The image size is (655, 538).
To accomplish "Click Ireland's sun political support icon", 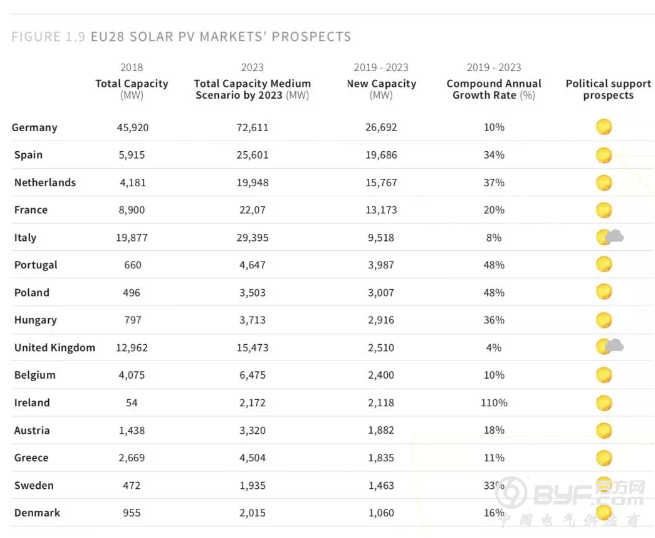I will [x=603, y=403].
